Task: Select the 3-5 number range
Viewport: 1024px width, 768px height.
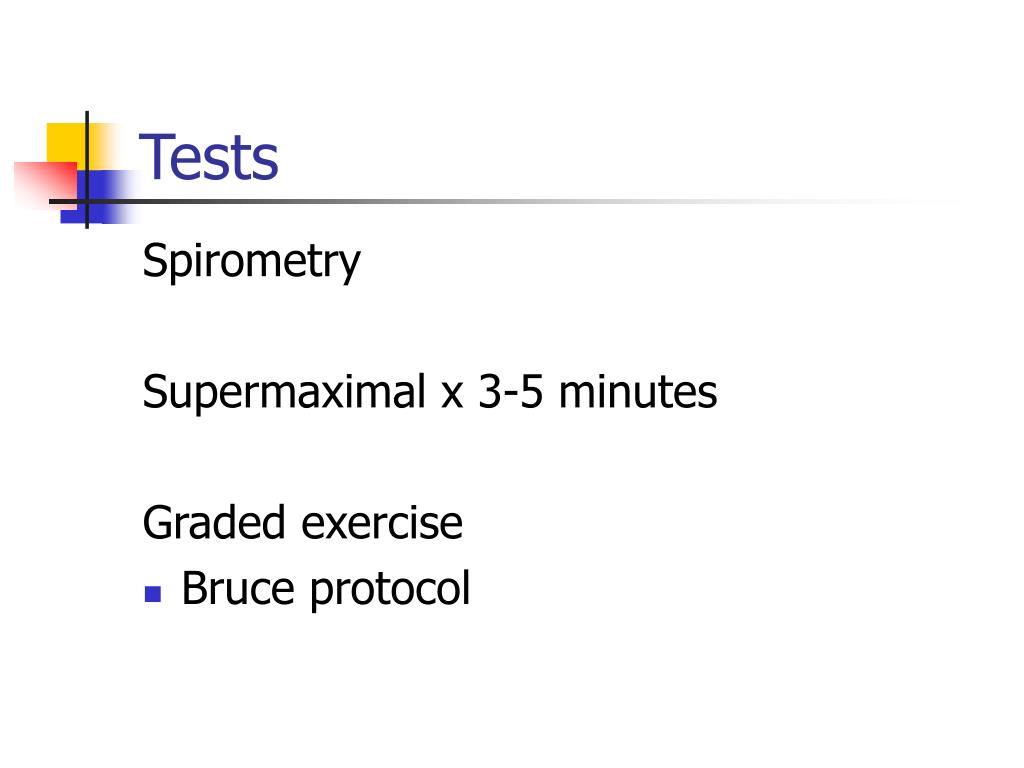Action: (511, 392)
